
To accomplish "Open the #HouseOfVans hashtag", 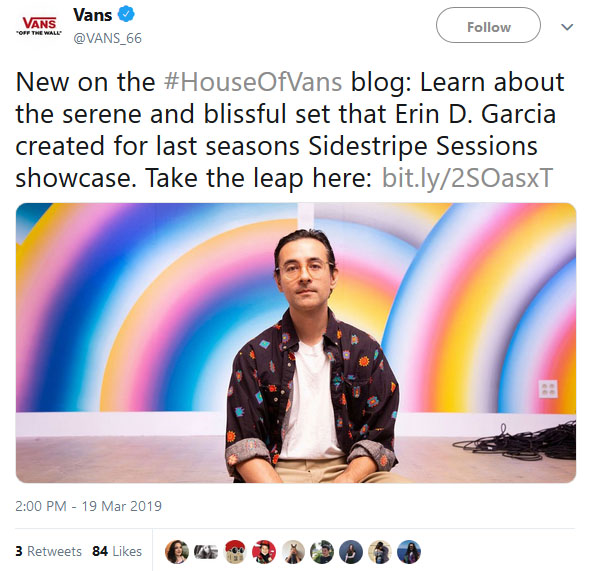I will tap(253, 82).
